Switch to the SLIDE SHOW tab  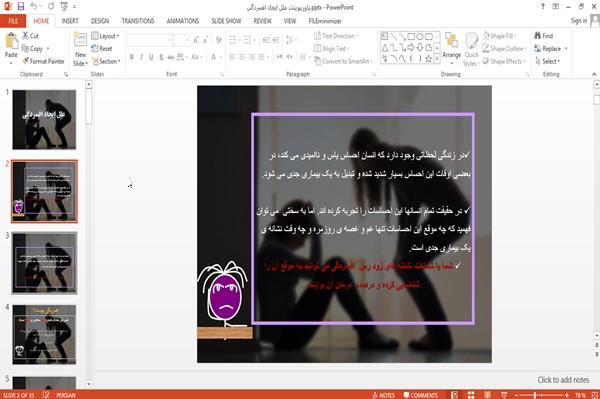[x=226, y=21]
